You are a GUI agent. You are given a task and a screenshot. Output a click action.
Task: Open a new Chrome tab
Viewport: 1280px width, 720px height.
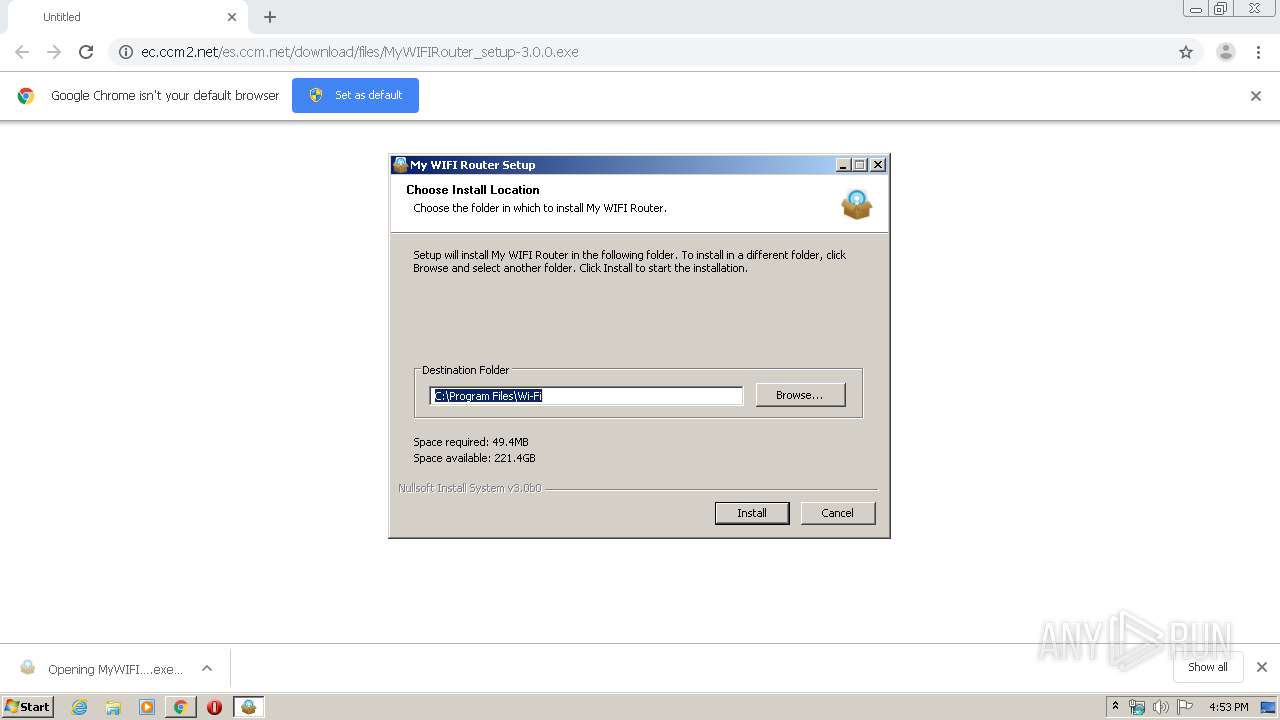click(270, 17)
